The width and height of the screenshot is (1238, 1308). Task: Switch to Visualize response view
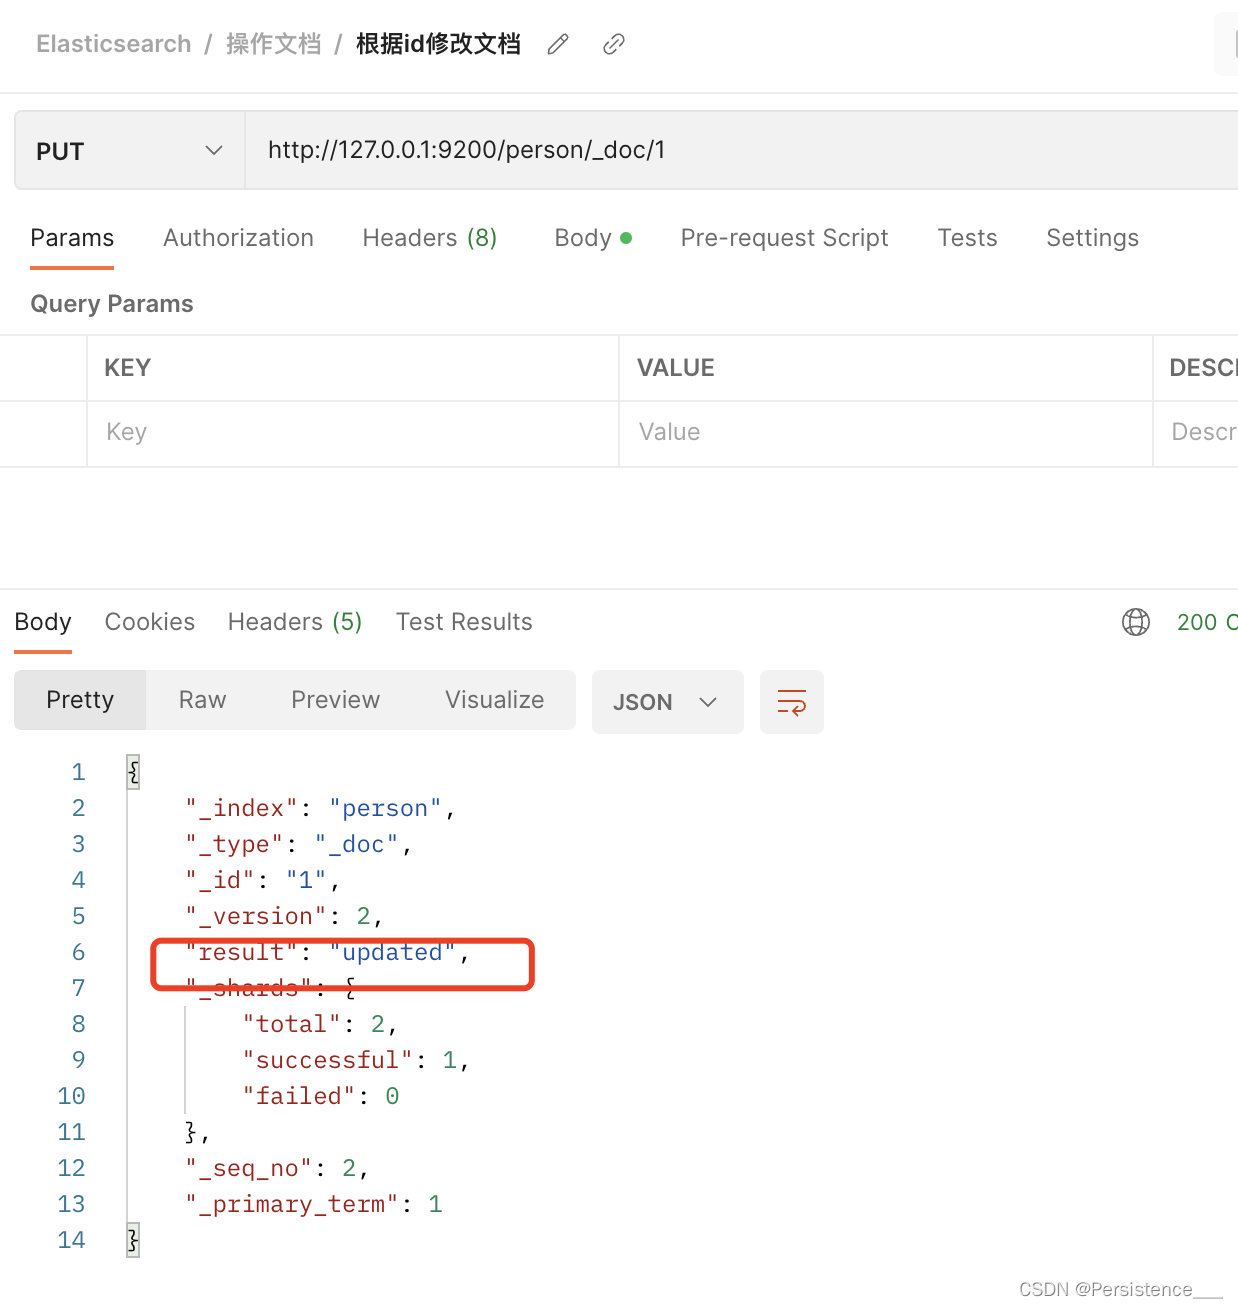(495, 700)
